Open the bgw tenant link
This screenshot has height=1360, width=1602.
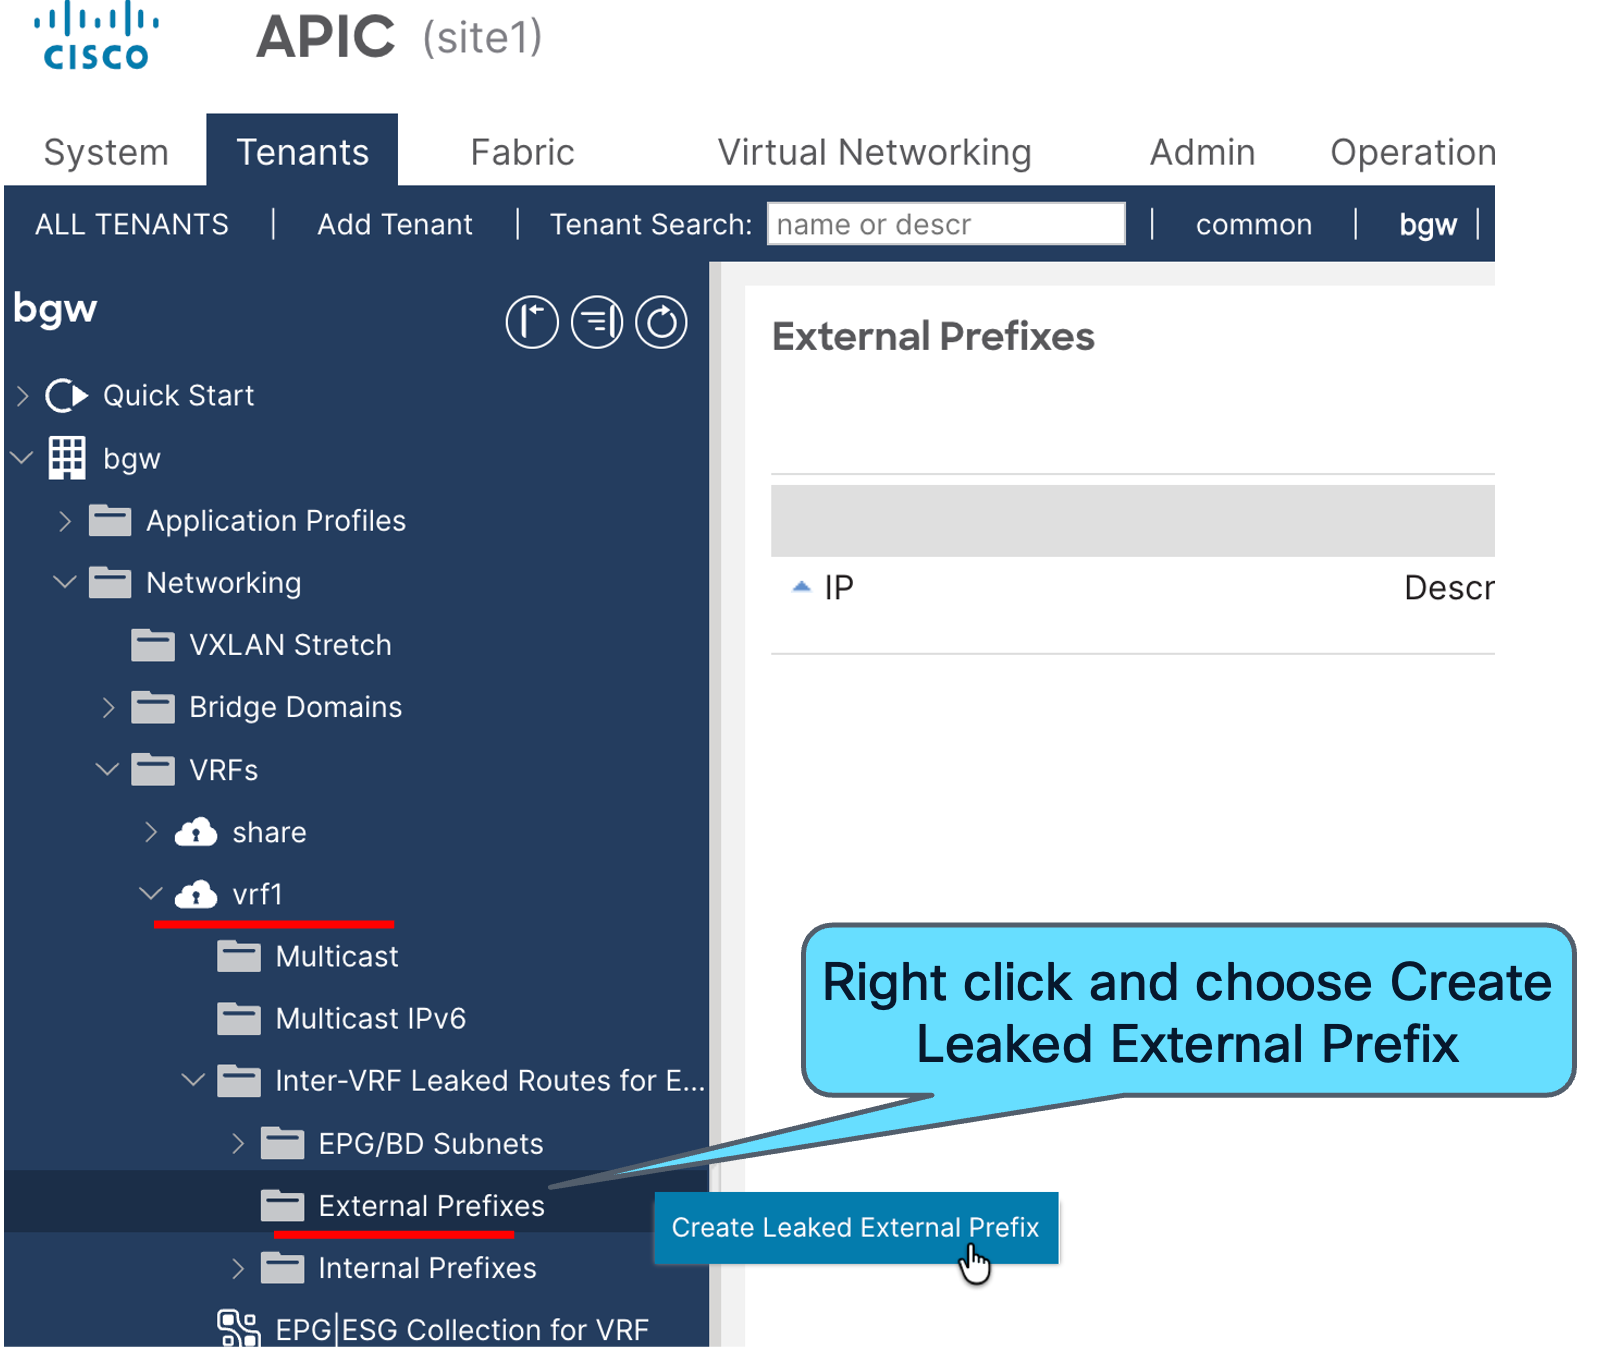point(1428,224)
